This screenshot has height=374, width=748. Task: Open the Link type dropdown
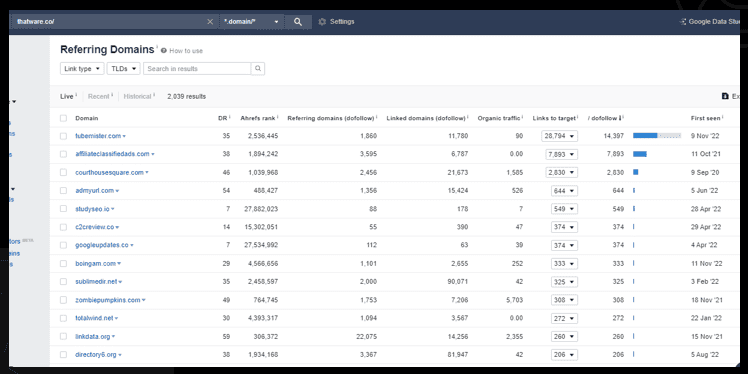pos(82,69)
